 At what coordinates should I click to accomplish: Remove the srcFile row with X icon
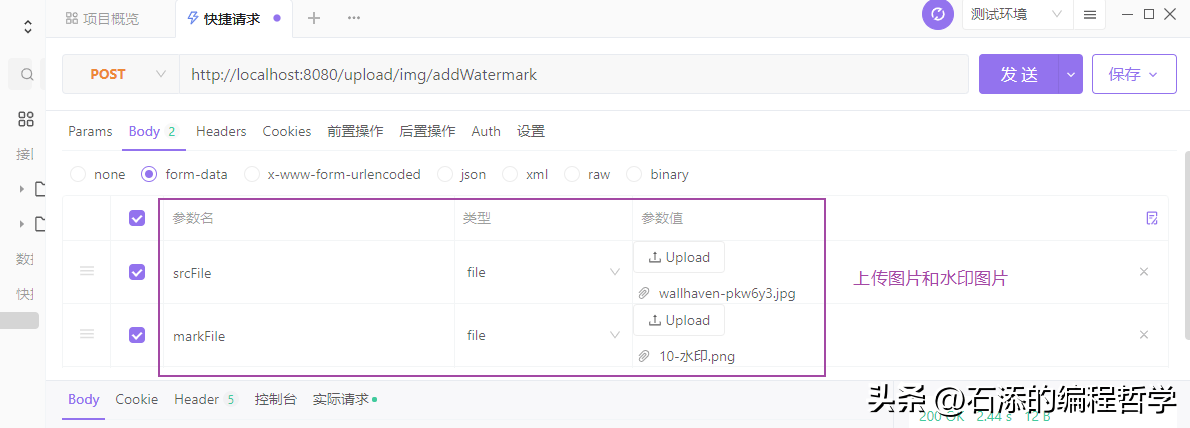(1144, 272)
